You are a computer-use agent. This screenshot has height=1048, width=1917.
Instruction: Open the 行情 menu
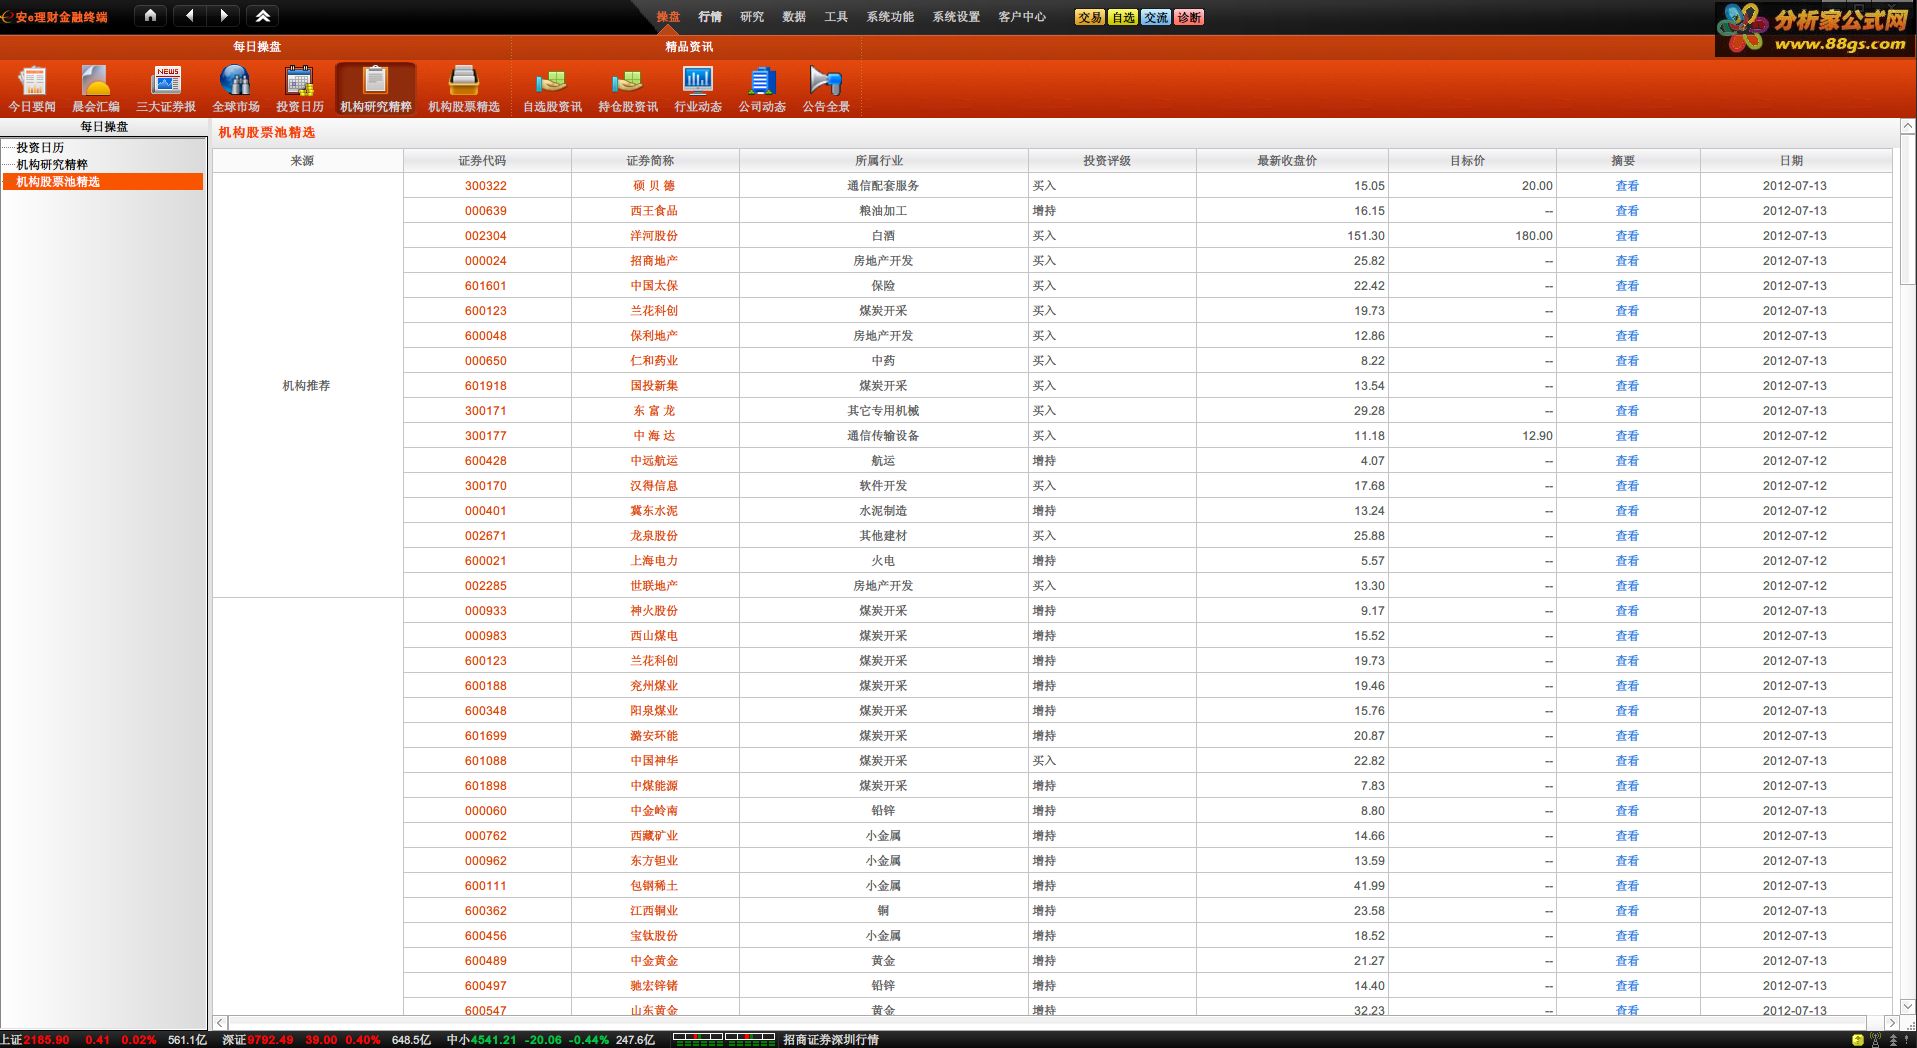710,17
